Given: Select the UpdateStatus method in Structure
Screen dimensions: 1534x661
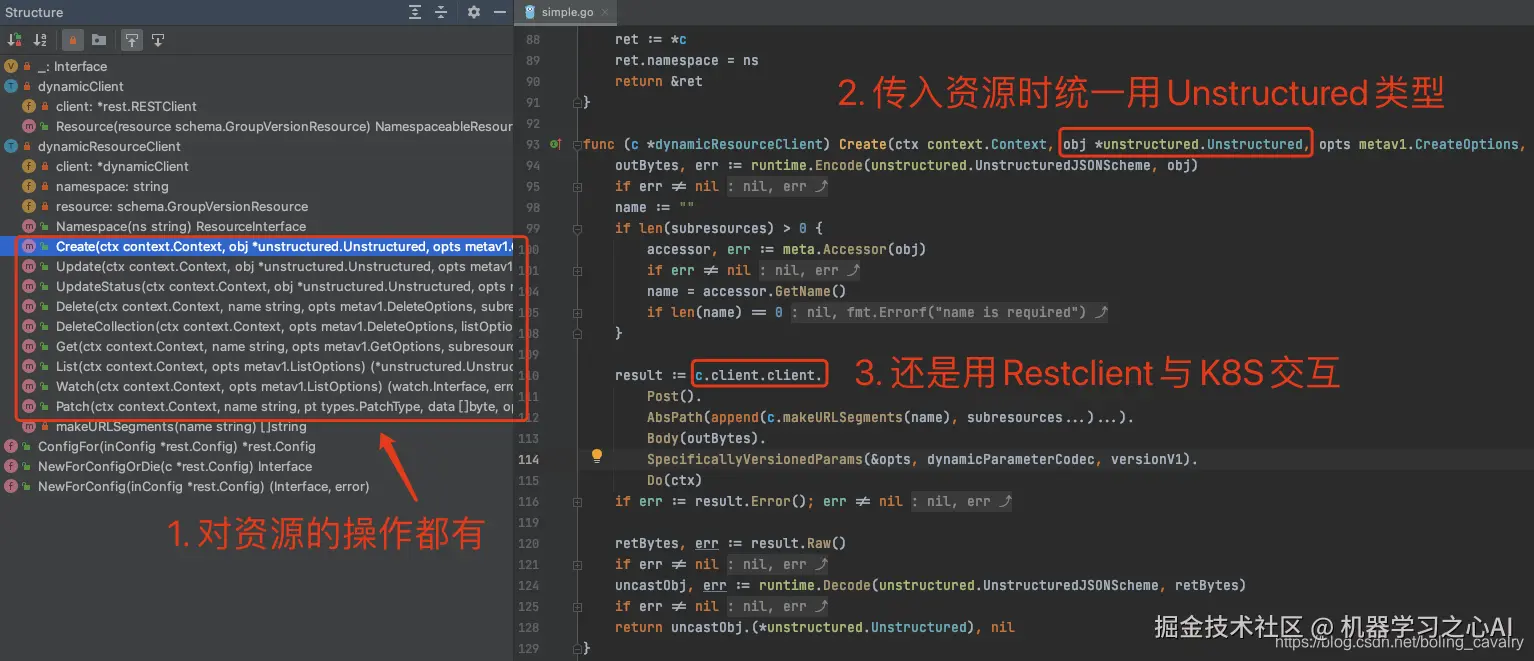Looking at the screenshot, I should (x=256, y=286).
